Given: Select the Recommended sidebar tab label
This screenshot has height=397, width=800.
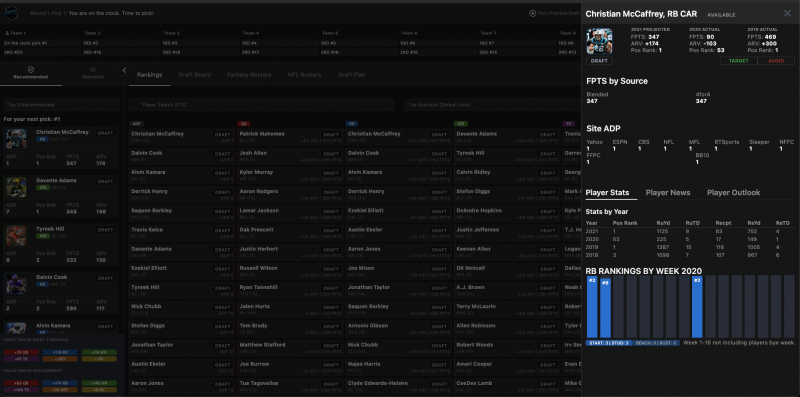Looking at the screenshot, I should coord(31,77).
